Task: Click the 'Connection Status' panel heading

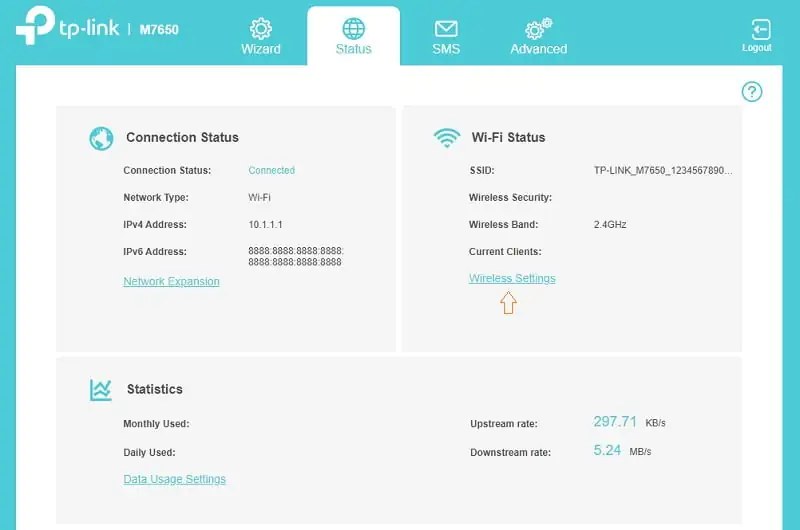Action: 183,138
